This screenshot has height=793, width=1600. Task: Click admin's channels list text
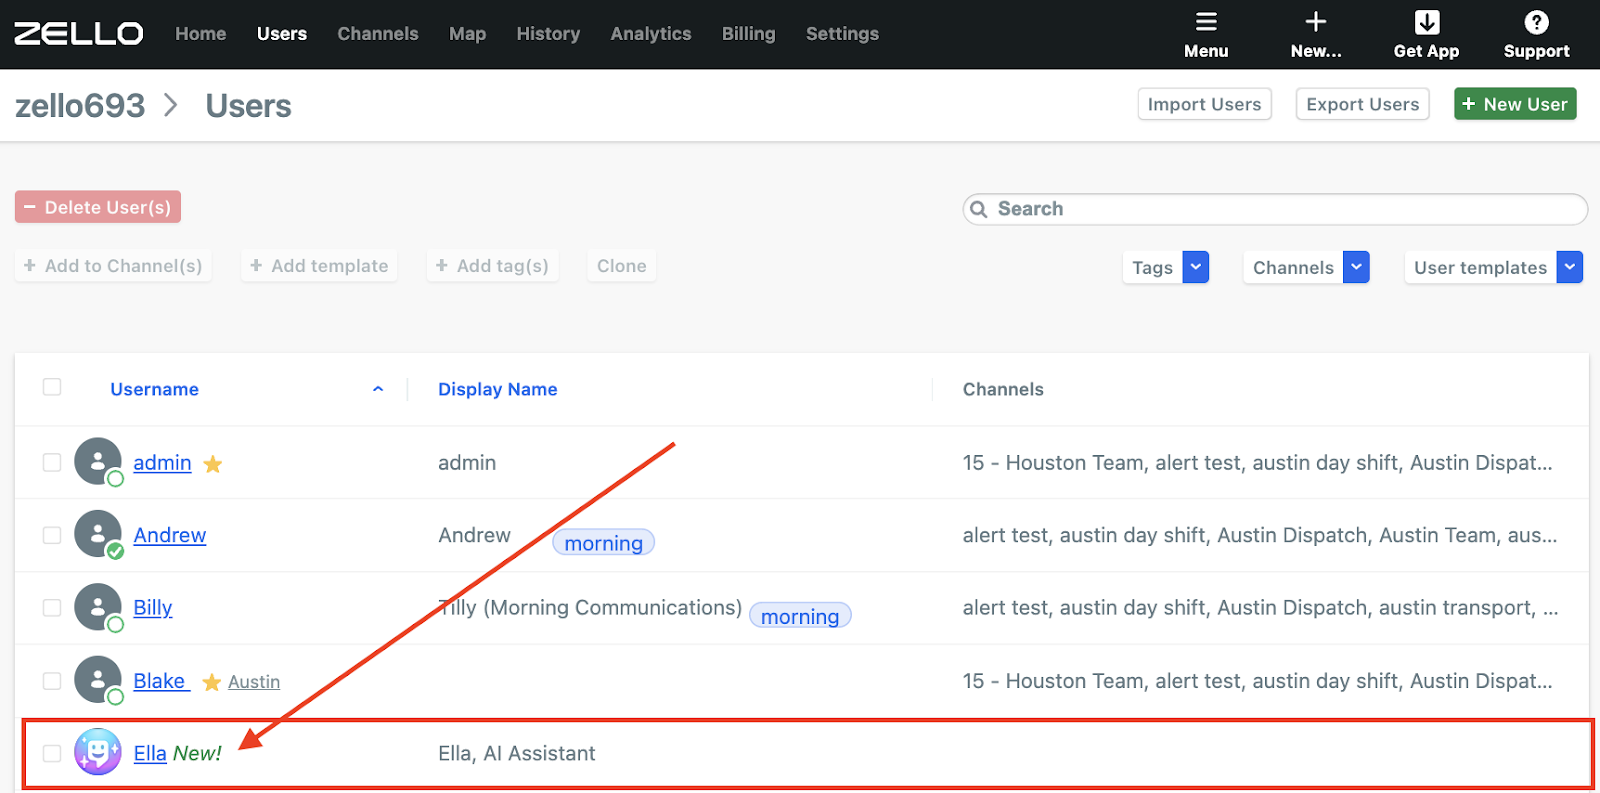point(1258,463)
